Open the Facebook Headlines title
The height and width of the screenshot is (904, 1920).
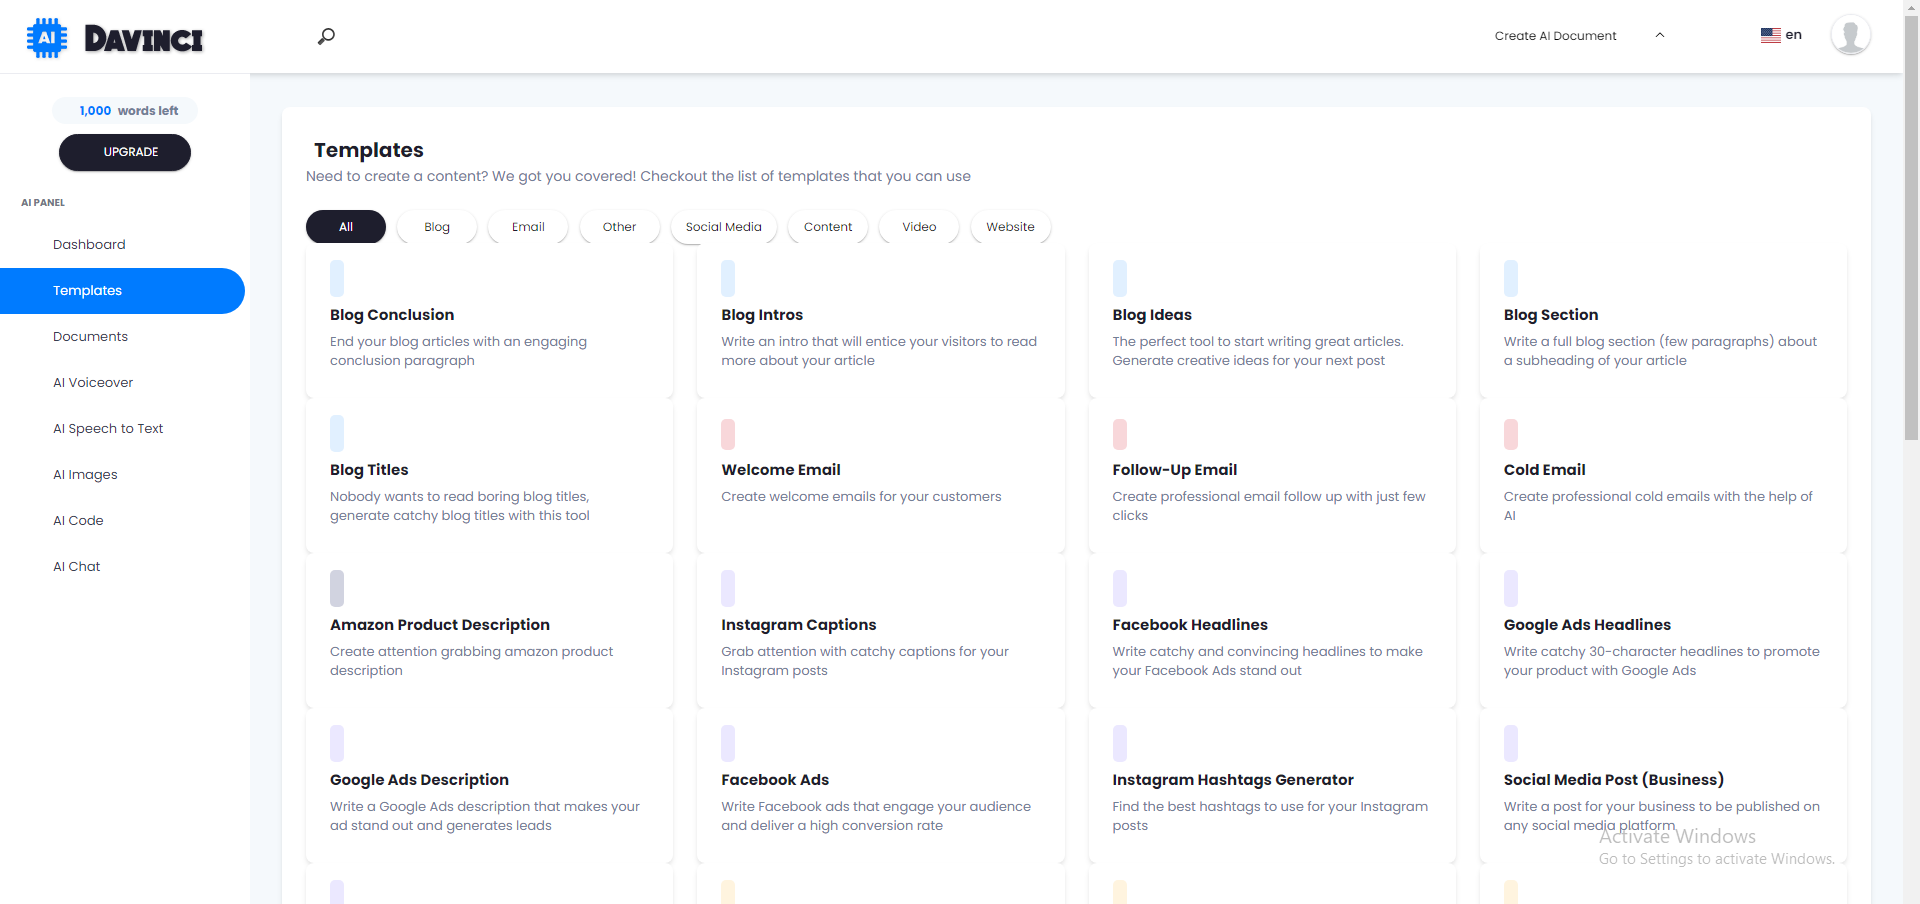(1190, 625)
